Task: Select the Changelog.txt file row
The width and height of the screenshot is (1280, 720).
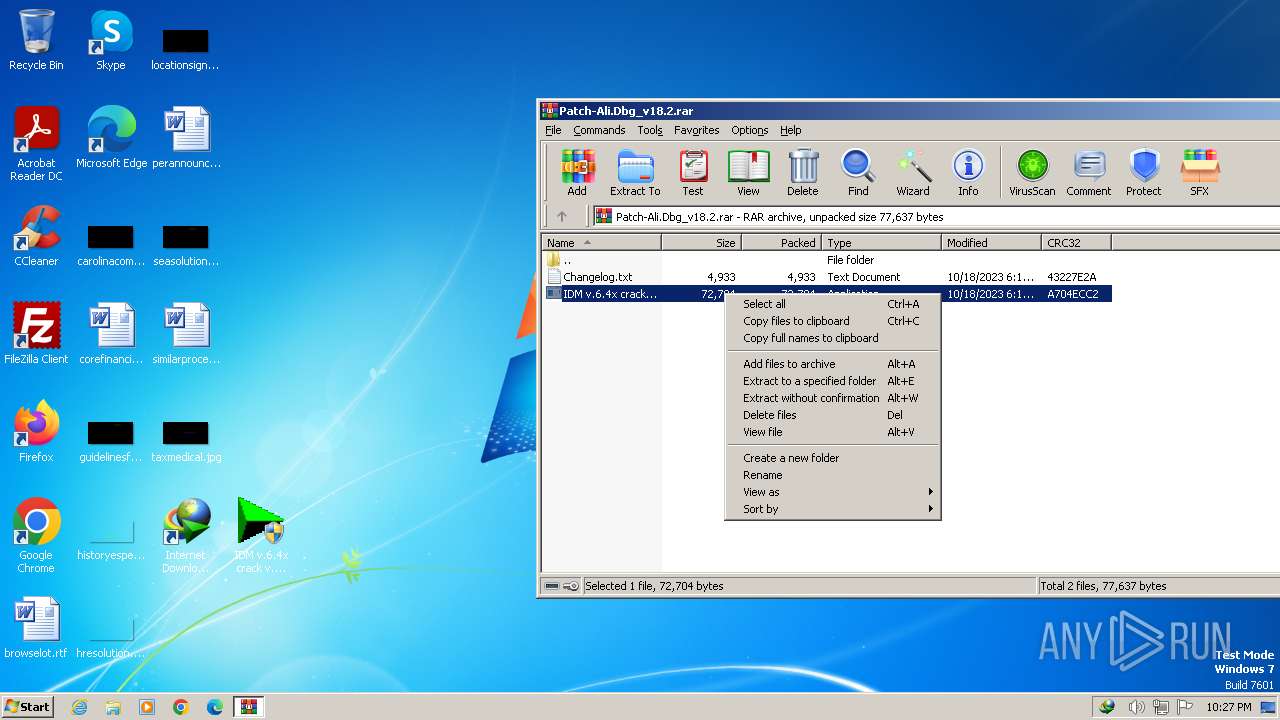Action: pyautogui.click(x=826, y=277)
